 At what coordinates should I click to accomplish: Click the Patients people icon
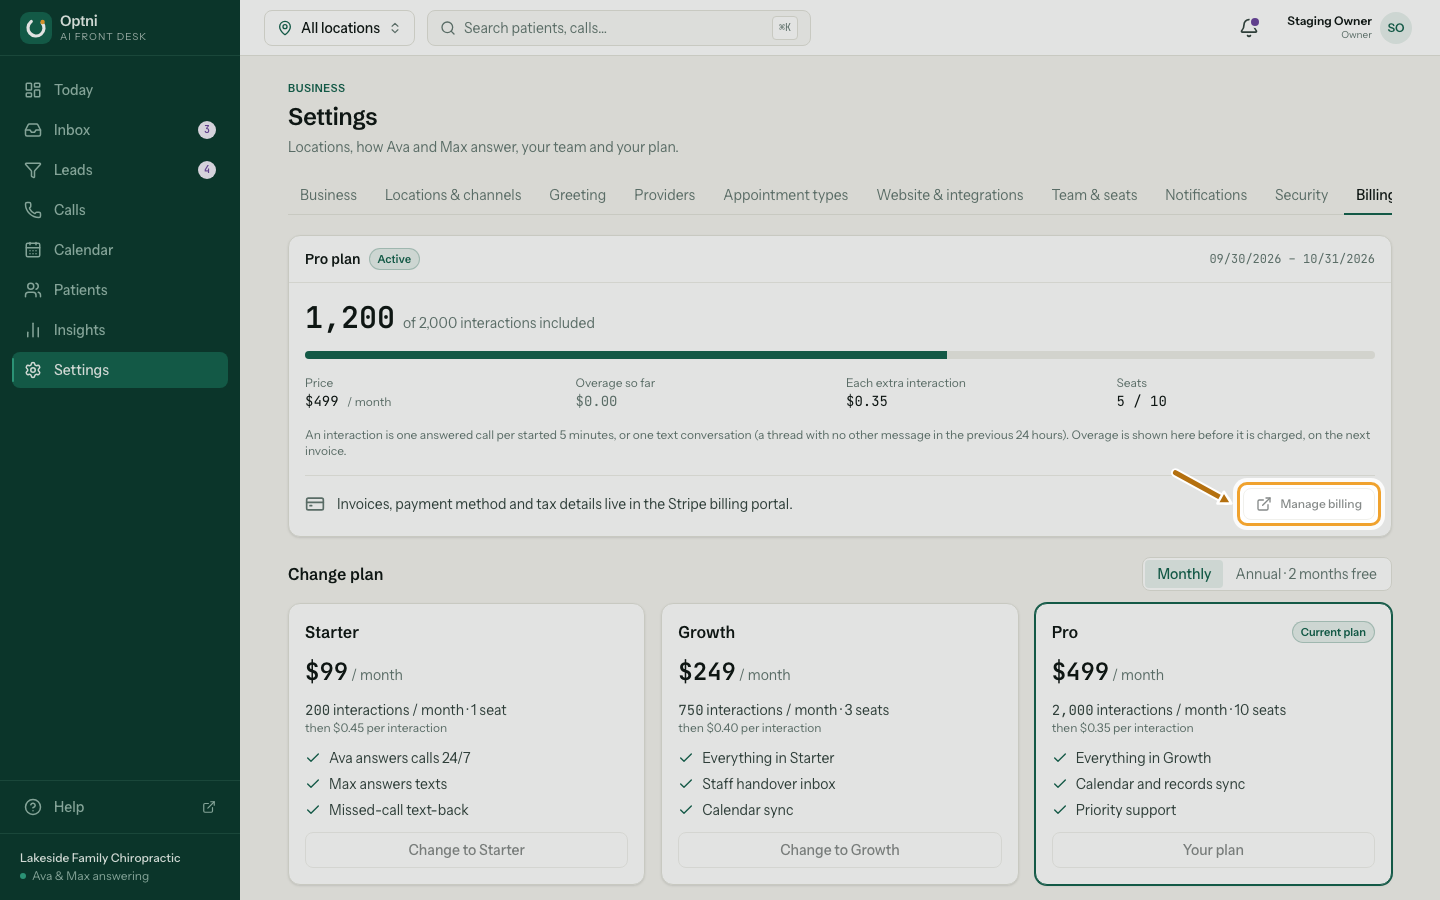[x=33, y=290]
